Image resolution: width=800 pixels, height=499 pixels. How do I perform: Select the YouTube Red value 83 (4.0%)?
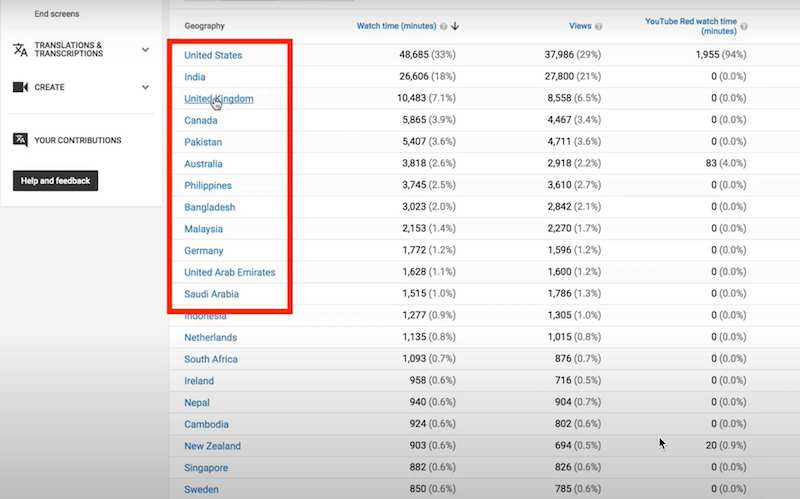point(726,163)
